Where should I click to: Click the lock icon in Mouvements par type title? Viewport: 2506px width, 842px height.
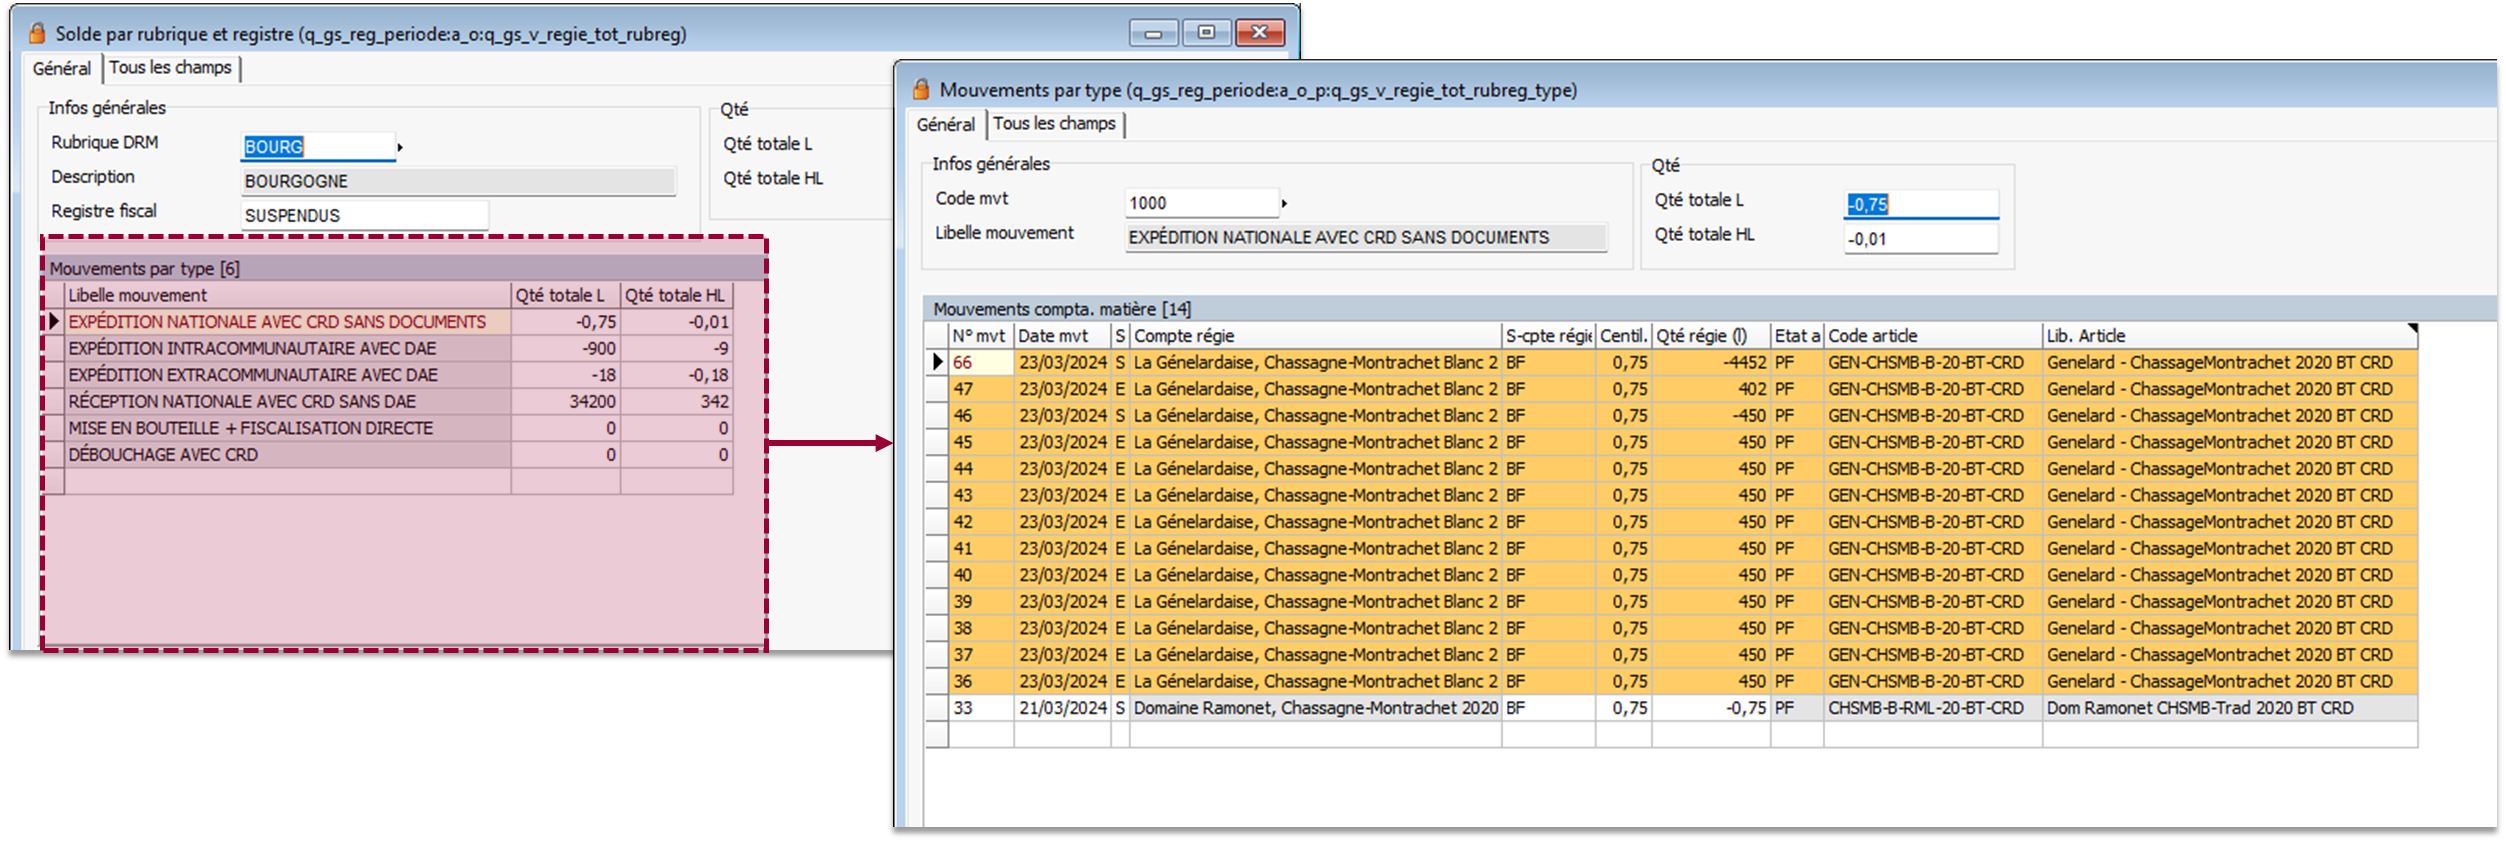point(921,89)
